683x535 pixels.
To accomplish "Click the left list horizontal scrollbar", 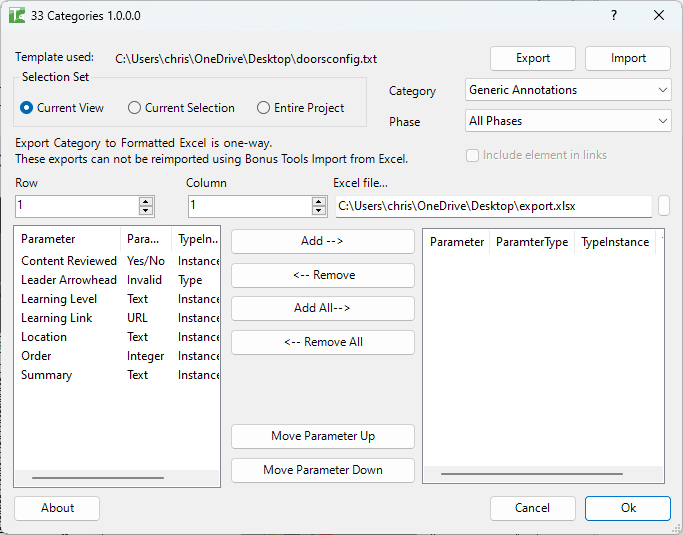I will pos(98,478).
